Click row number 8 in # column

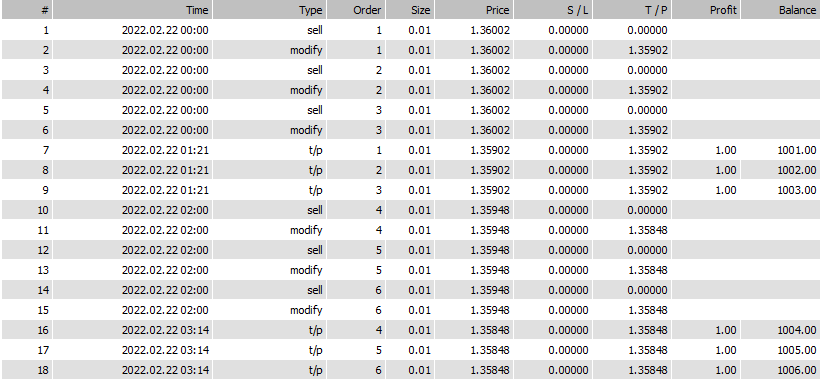point(46,170)
